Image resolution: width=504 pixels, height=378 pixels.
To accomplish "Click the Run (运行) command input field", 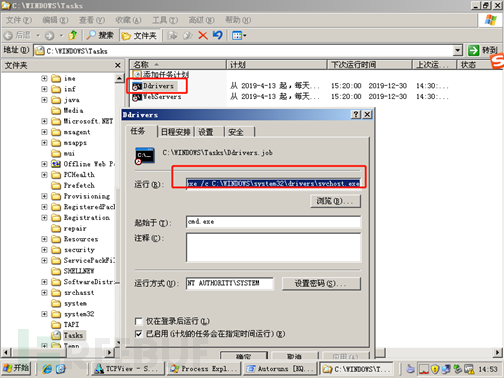I will click(x=273, y=184).
